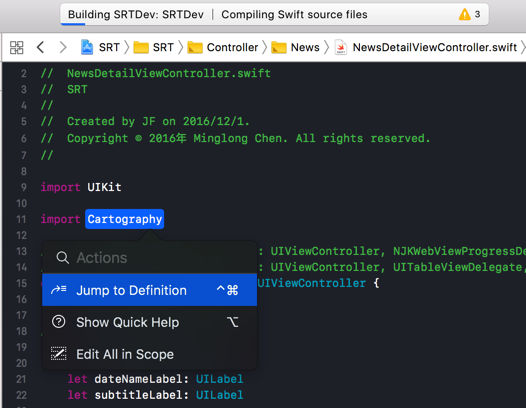Click the warning triangle icon

(465, 14)
